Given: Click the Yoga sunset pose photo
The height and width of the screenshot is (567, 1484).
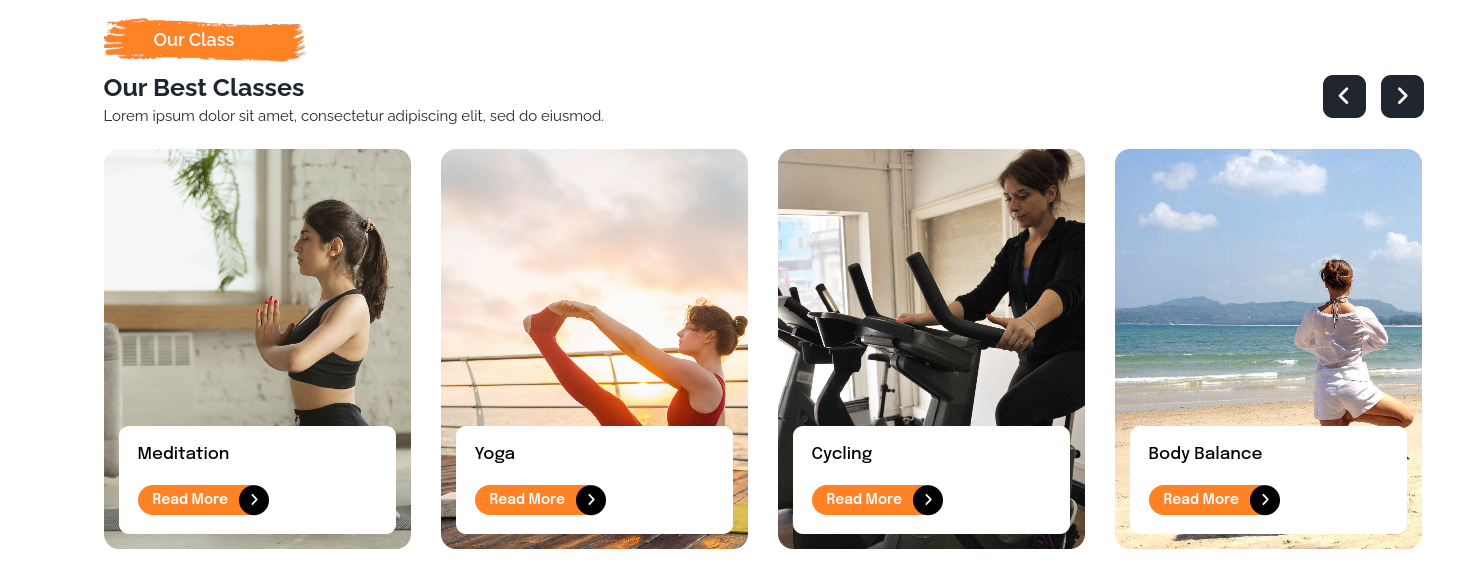Looking at the screenshot, I should (594, 288).
